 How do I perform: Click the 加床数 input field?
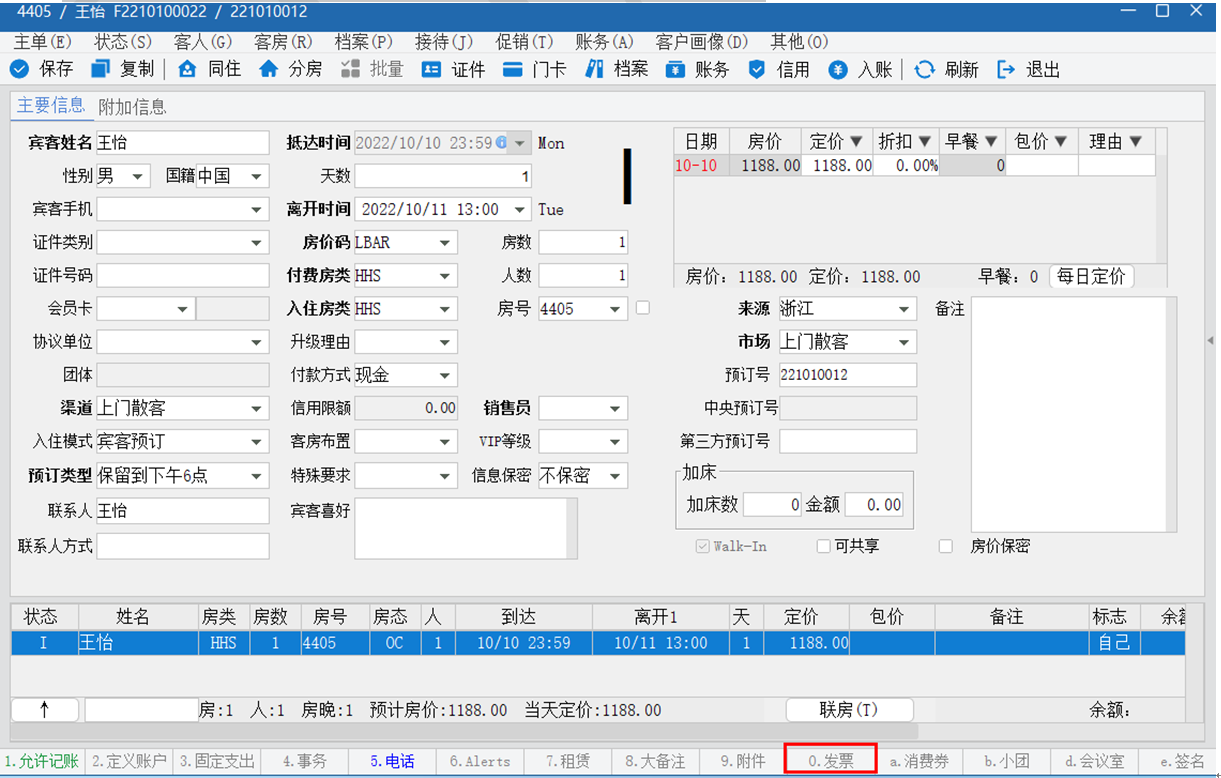point(772,505)
